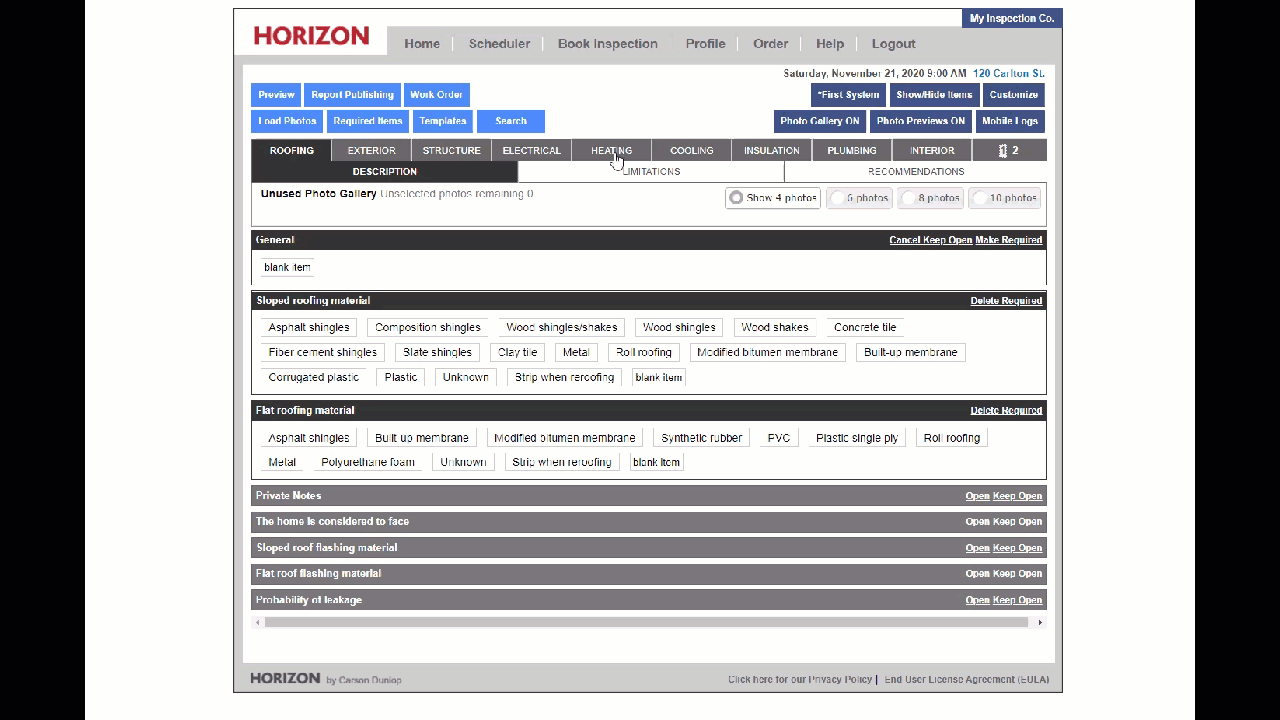Screen dimensions: 1280x720
Task: Open the Private Notes section
Action: pyautogui.click(x=977, y=496)
